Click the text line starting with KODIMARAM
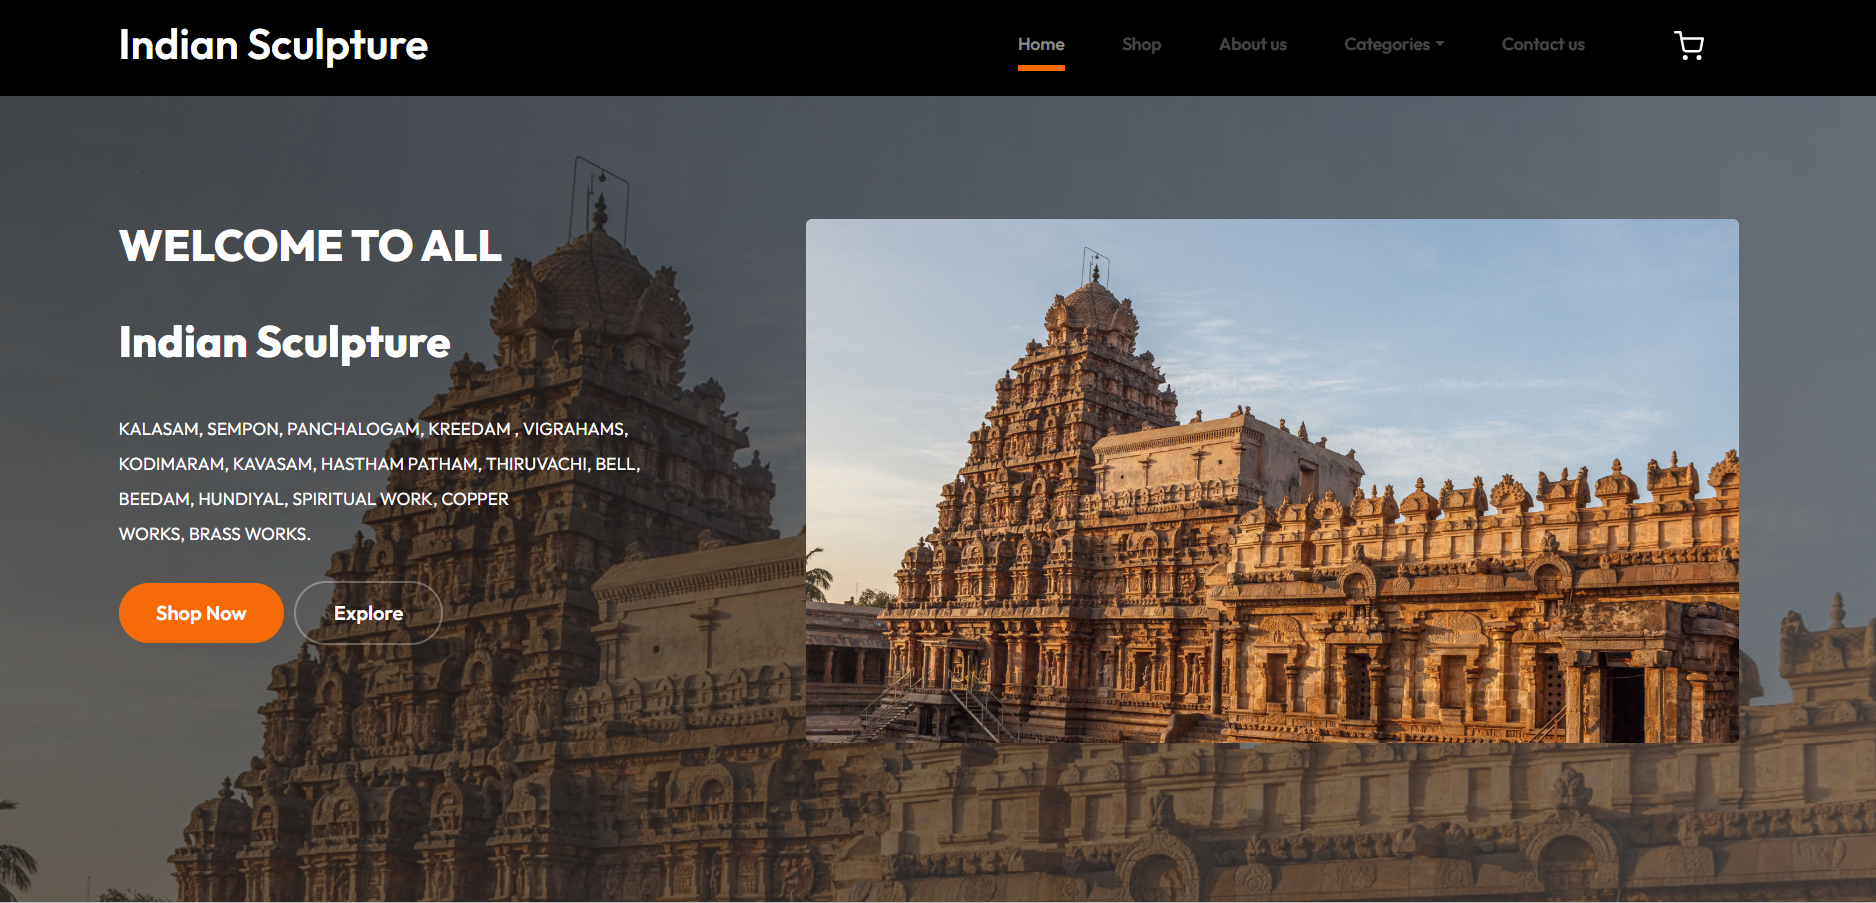1876x903 pixels. pyautogui.click(x=379, y=464)
